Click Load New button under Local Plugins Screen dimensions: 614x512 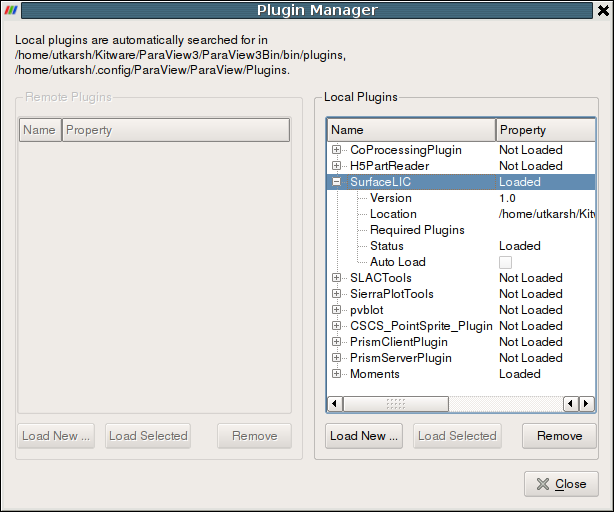[x=364, y=436]
